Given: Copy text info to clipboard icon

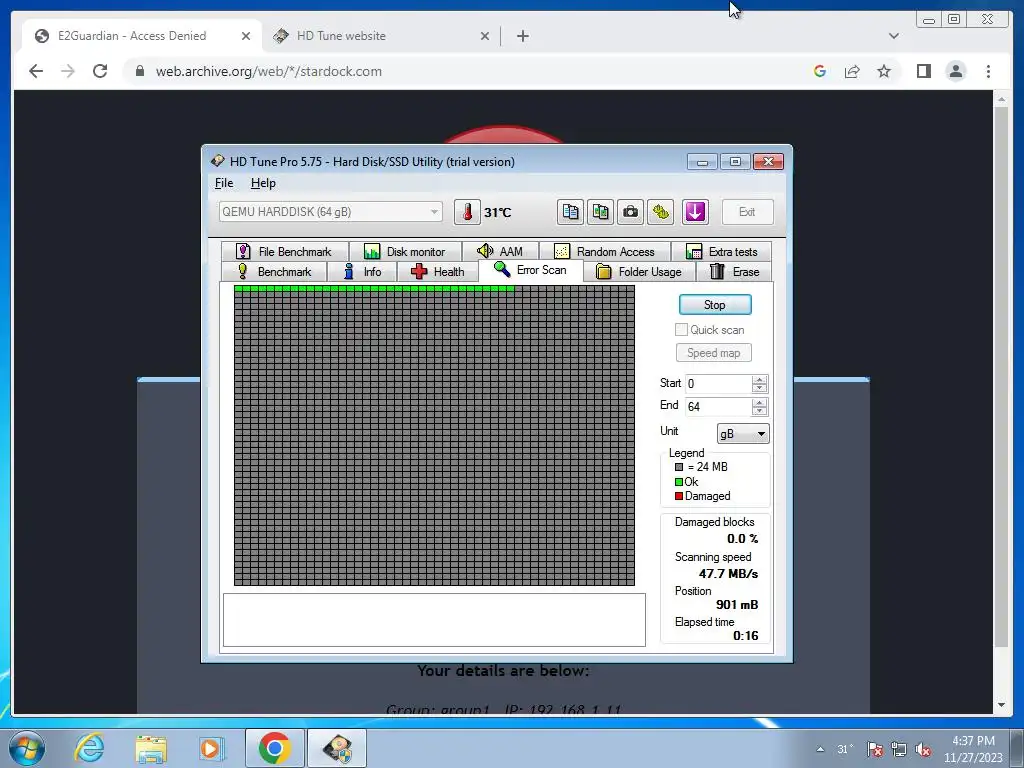Looking at the screenshot, I should tap(570, 212).
